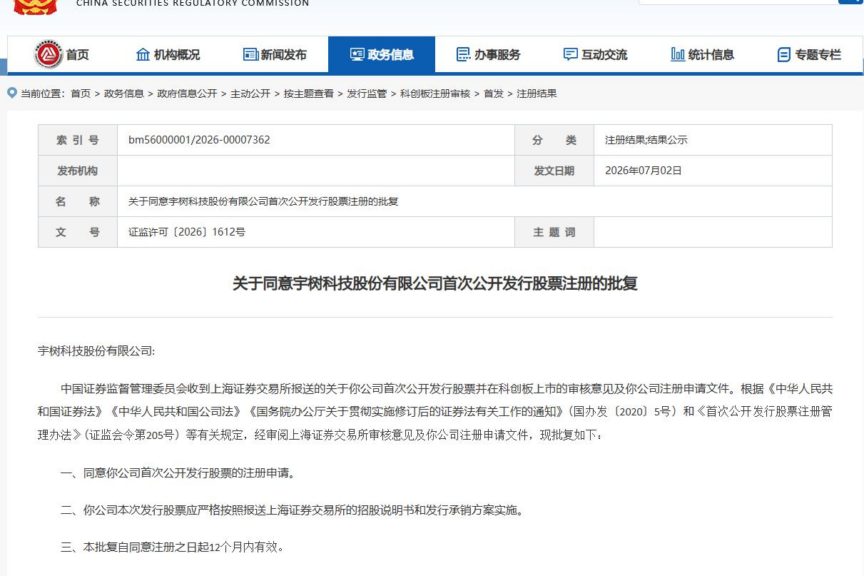The width and height of the screenshot is (864, 576).
Task: Click the 科创板注册审核 breadcrumb link
Action: click(x=435, y=94)
